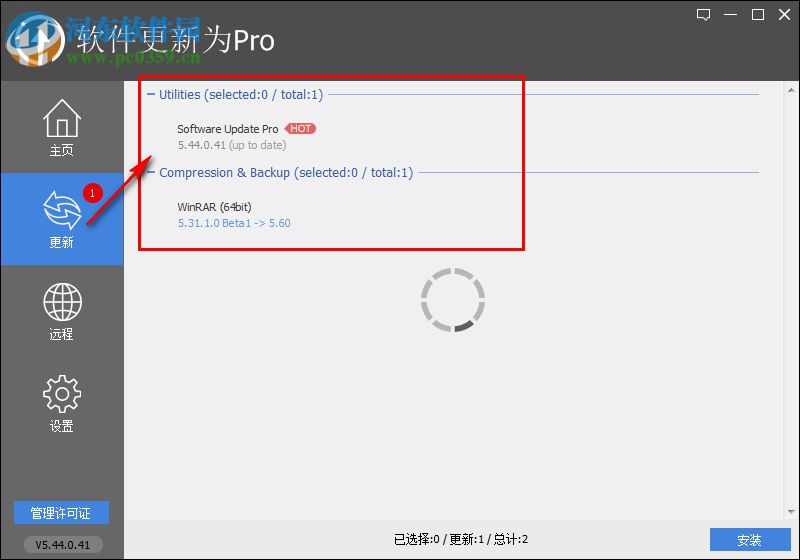Select the WinRAR (64bit) entry

pyautogui.click(x=214, y=207)
